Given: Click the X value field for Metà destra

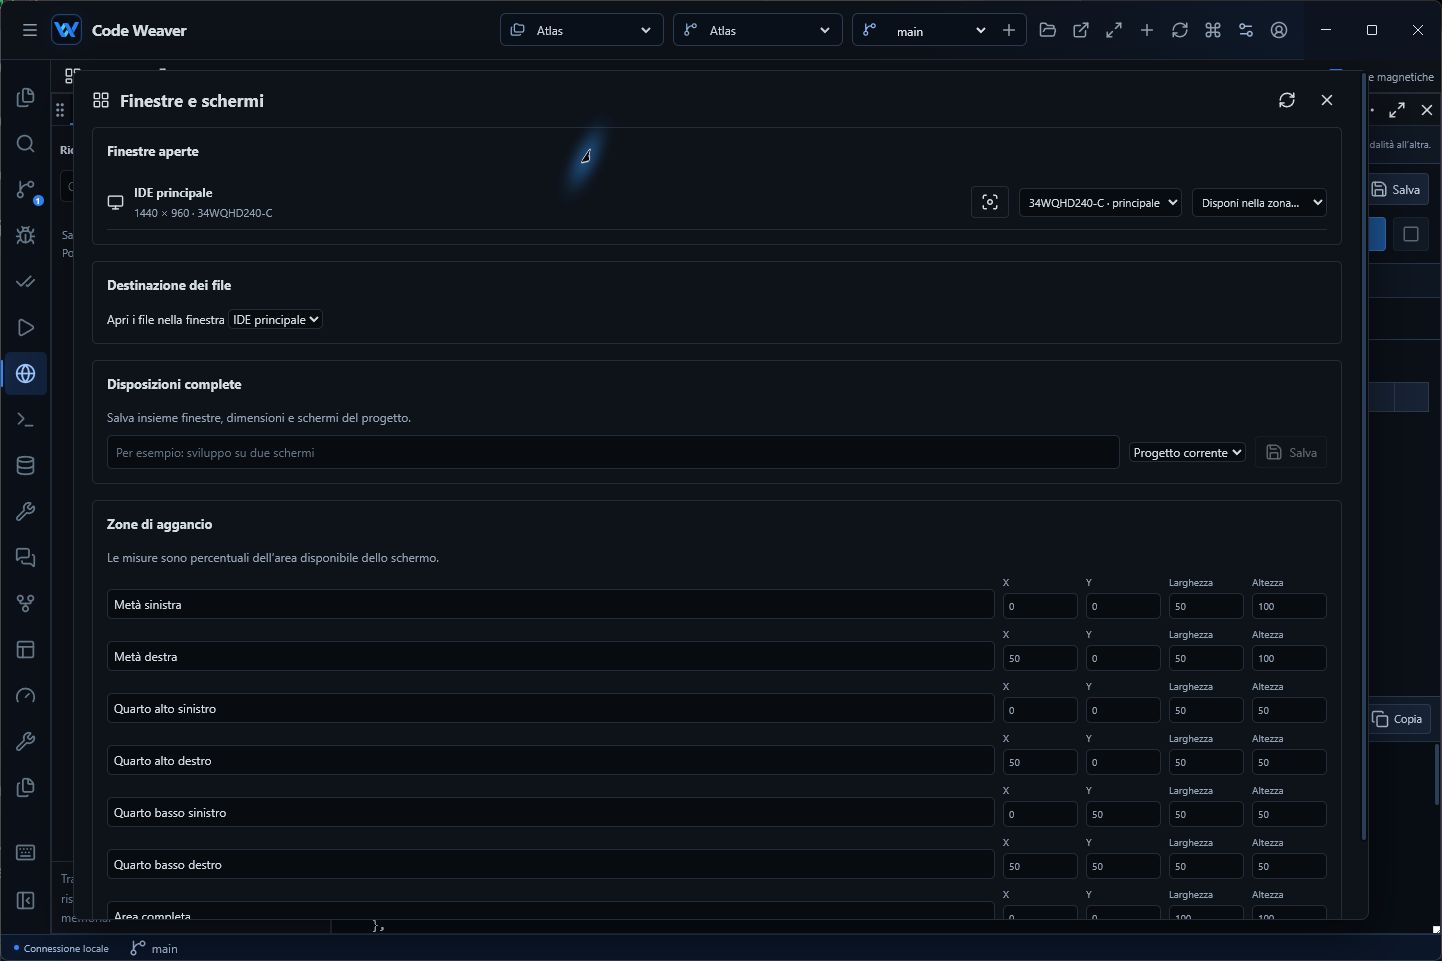Looking at the screenshot, I should 1040,658.
